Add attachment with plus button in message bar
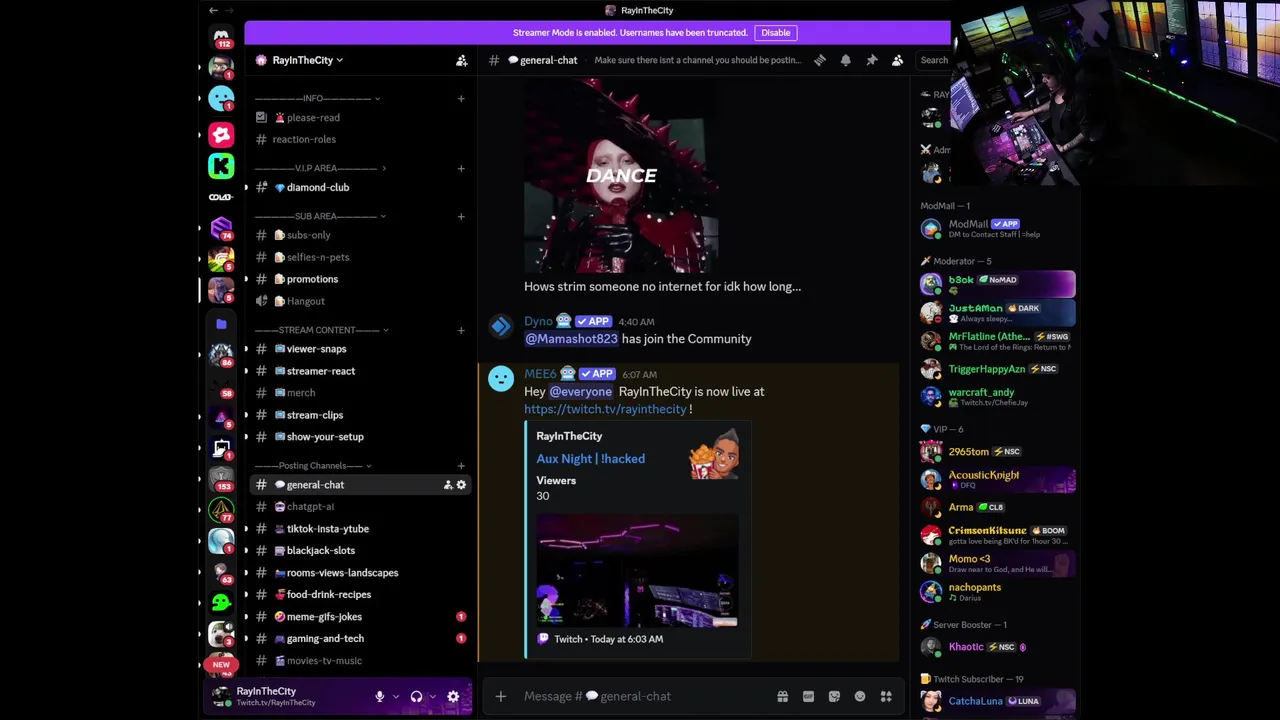Image resolution: width=1280 pixels, height=720 pixels. point(500,696)
